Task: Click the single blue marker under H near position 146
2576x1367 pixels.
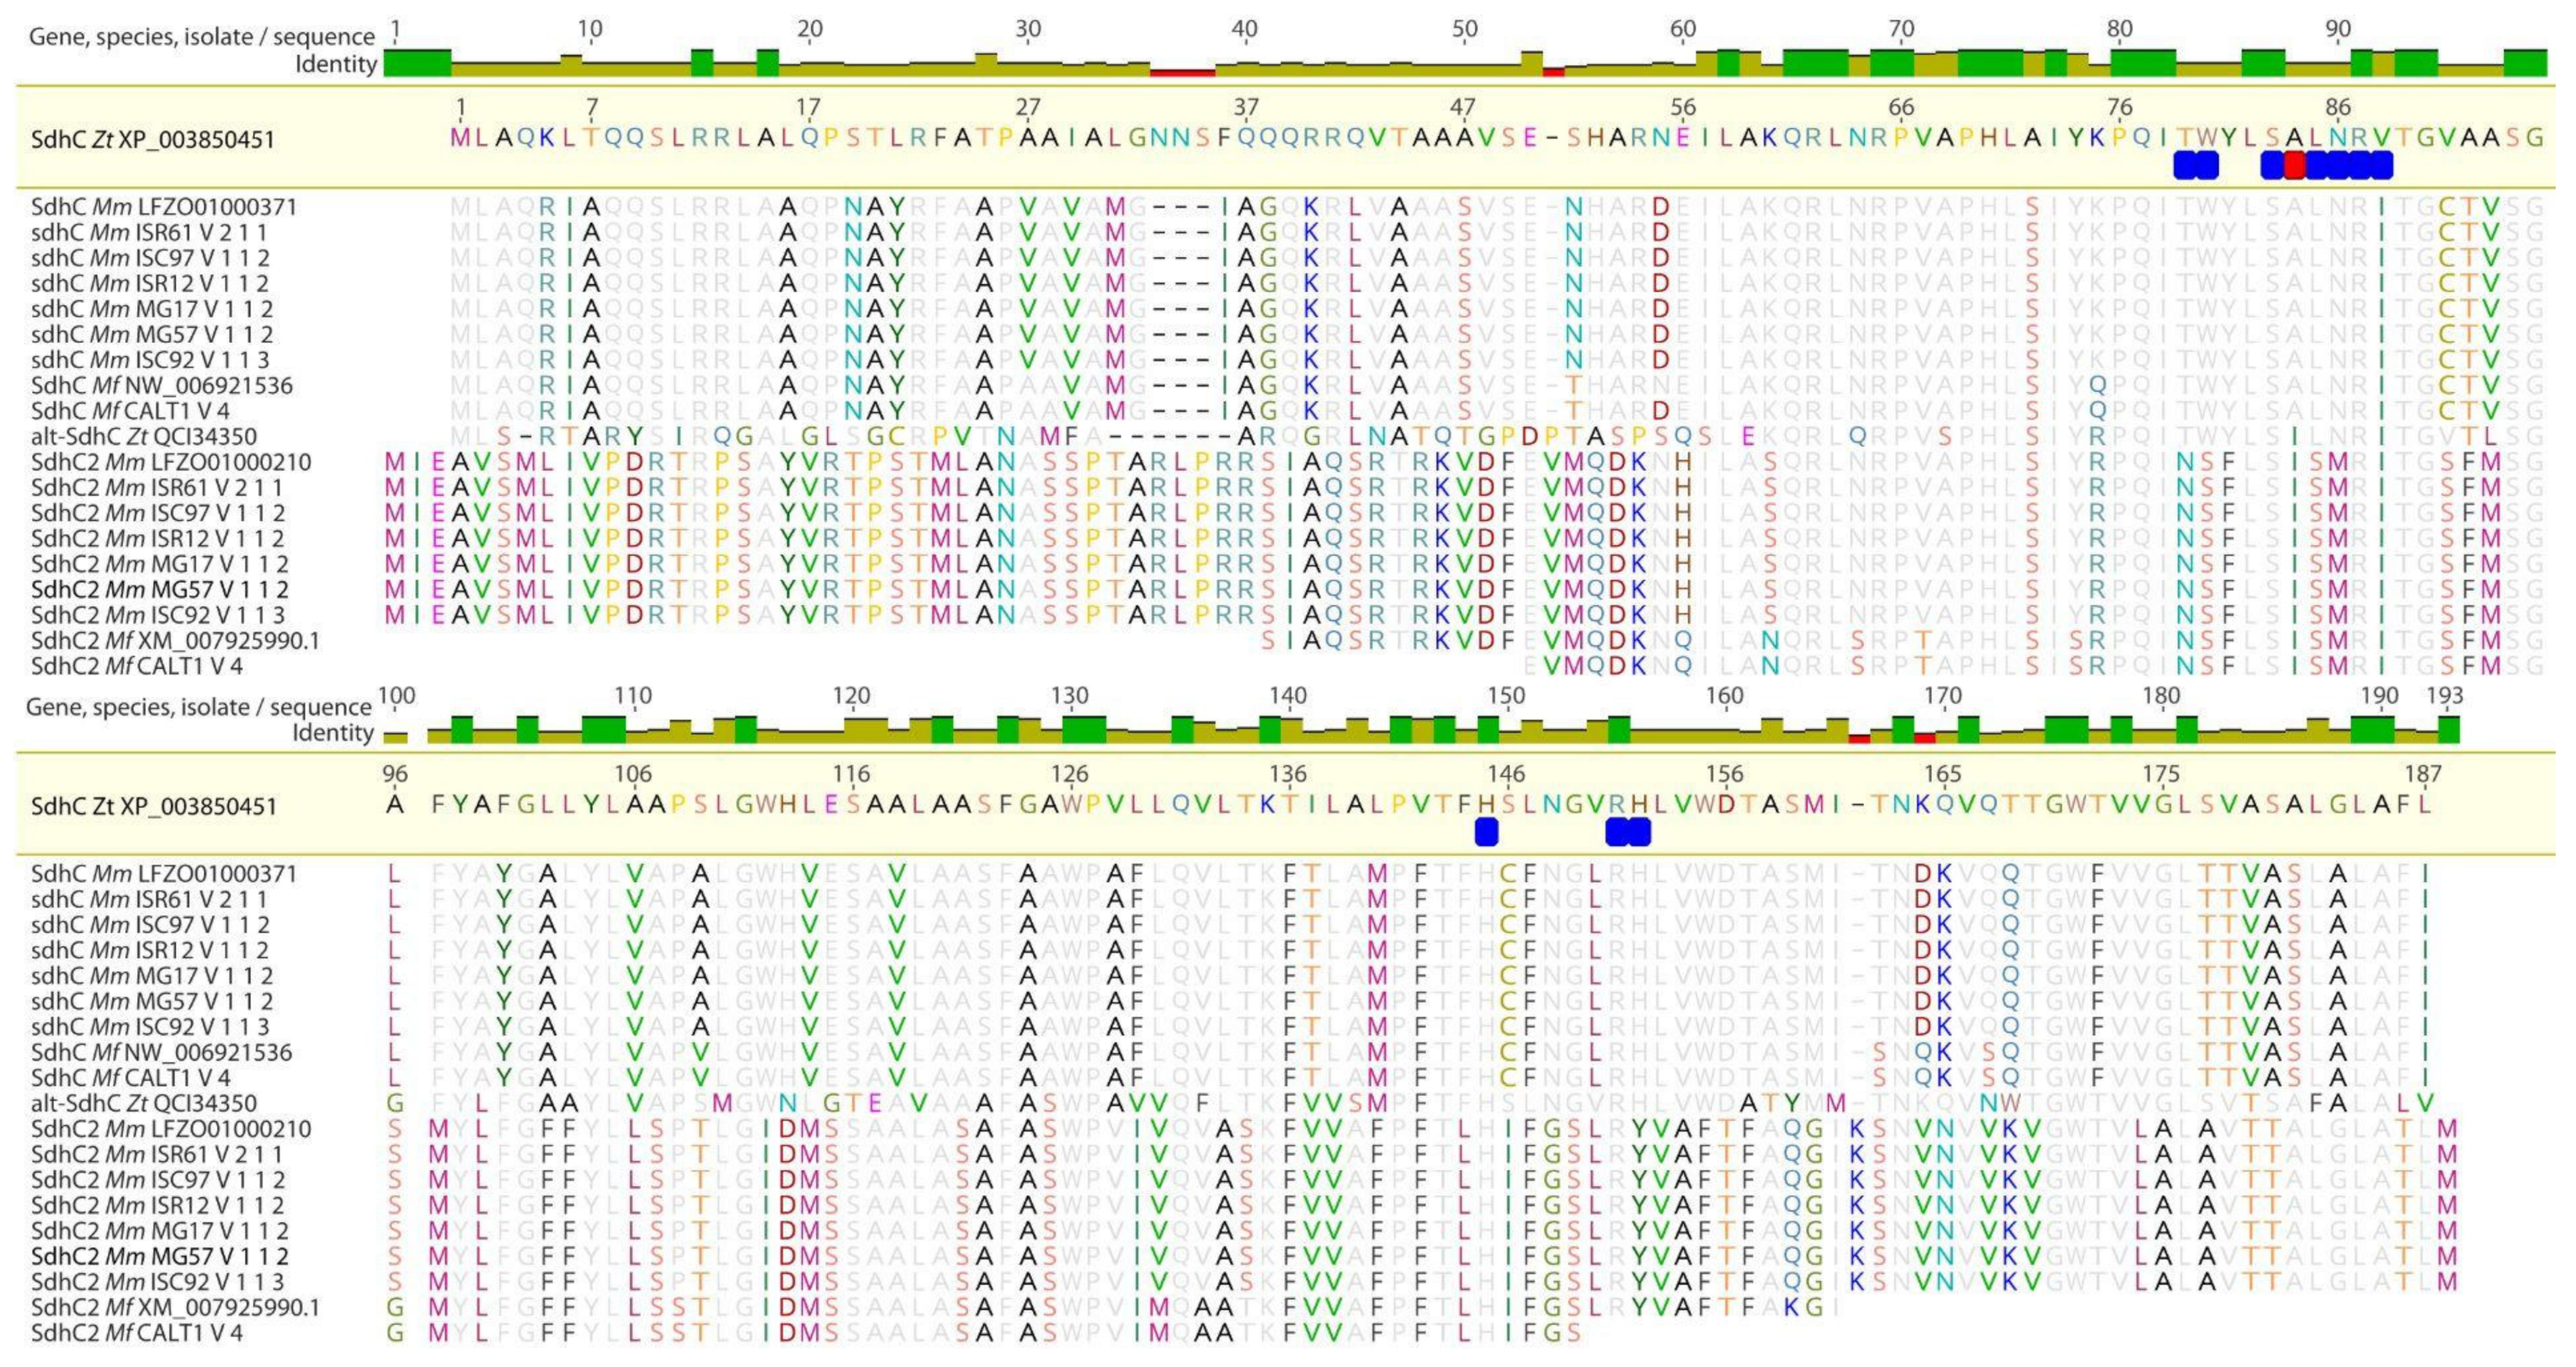Action: click(x=1487, y=831)
